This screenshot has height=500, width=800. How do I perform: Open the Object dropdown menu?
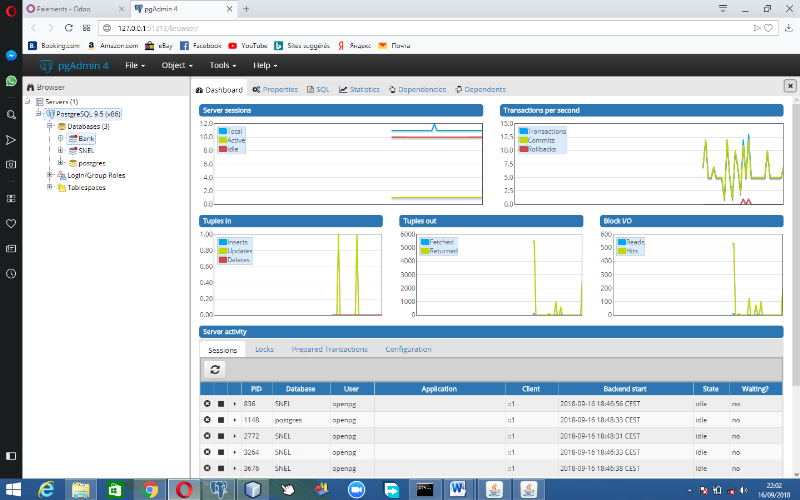pos(175,65)
